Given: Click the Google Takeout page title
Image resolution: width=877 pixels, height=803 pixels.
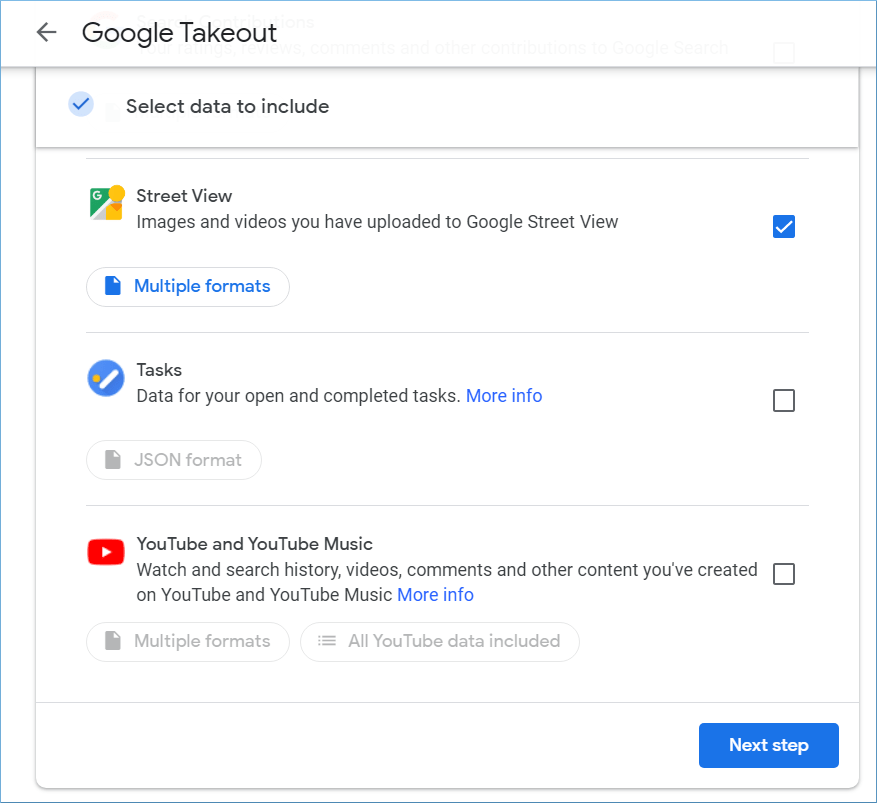Looking at the screenshot, I should click(x=179, y=33).
